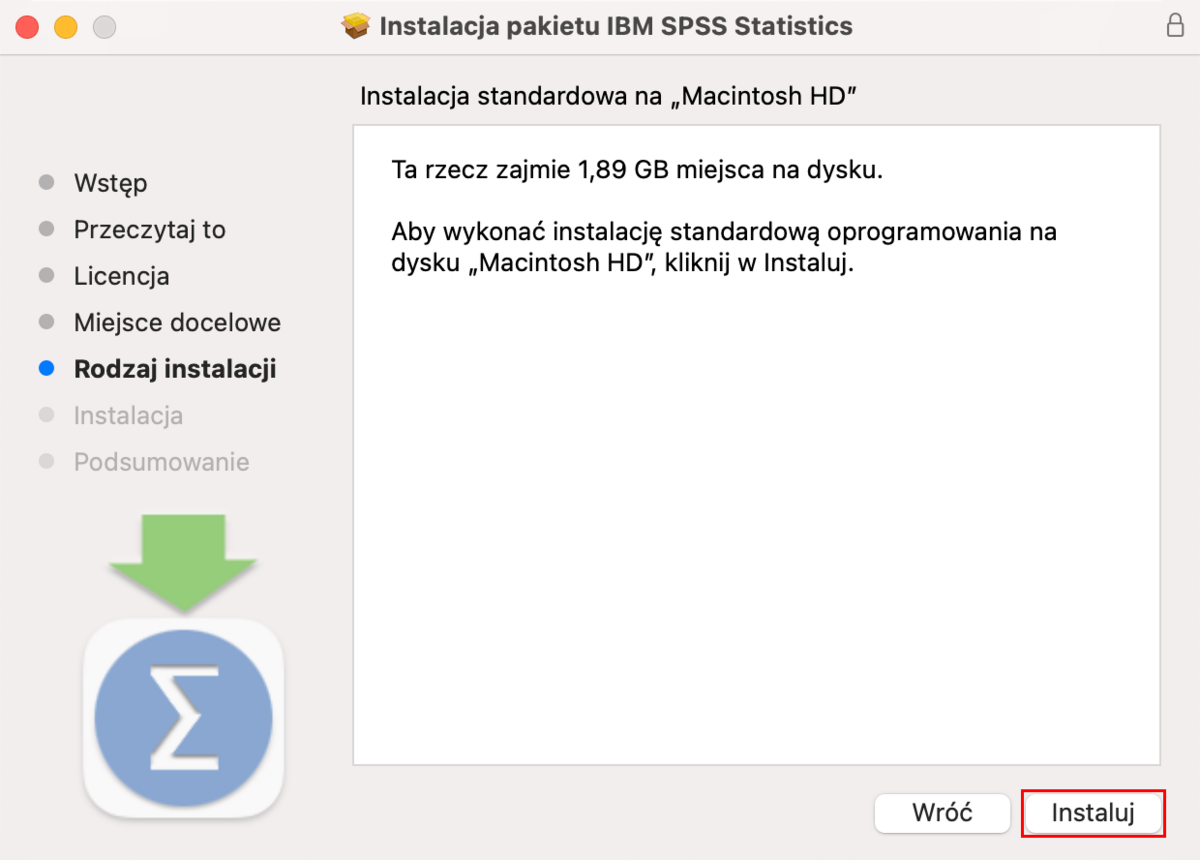The width and height of the screenshot is (1200, 860).
Task: Click the bullet beside Licencja step
Action: [46, 276]
